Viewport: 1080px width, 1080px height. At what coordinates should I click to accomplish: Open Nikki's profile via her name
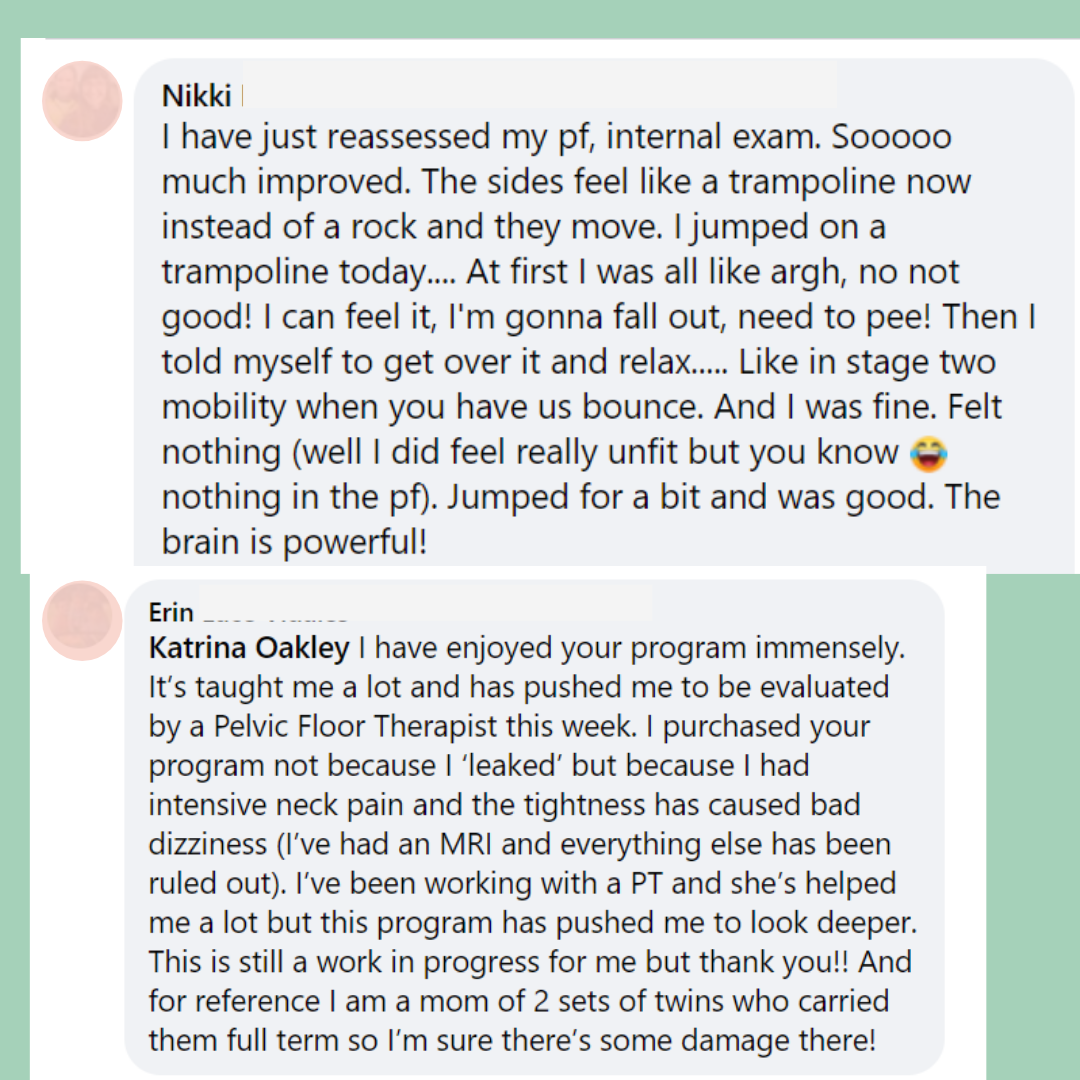point(196,96)
